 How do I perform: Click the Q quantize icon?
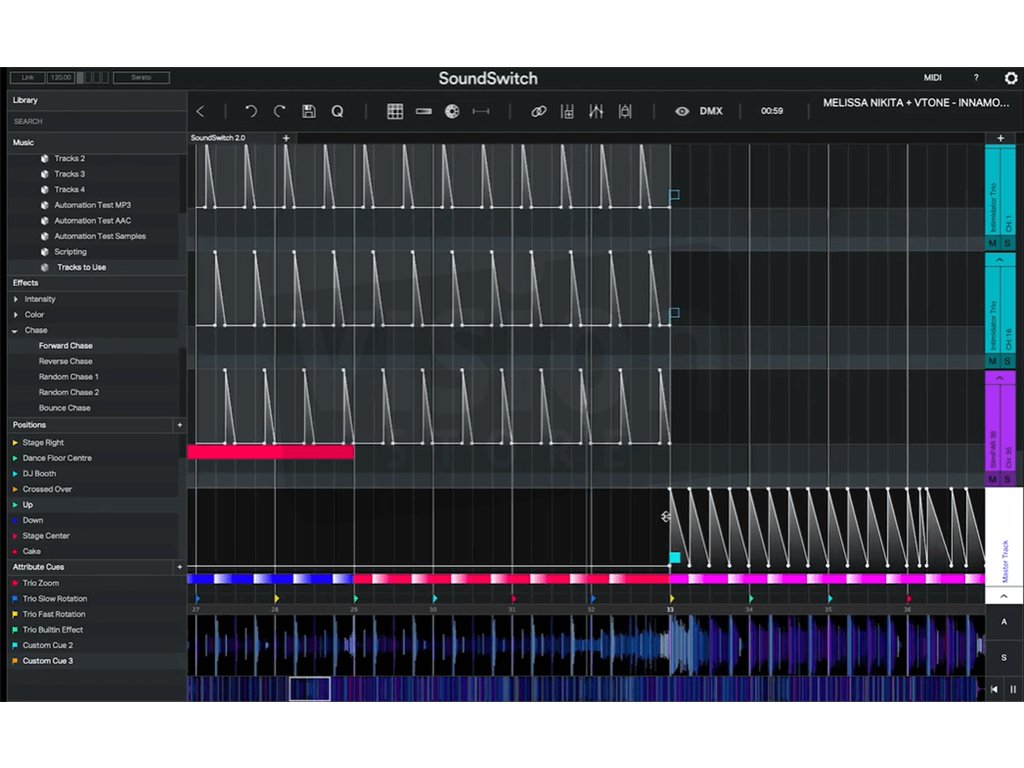[337, 111]
